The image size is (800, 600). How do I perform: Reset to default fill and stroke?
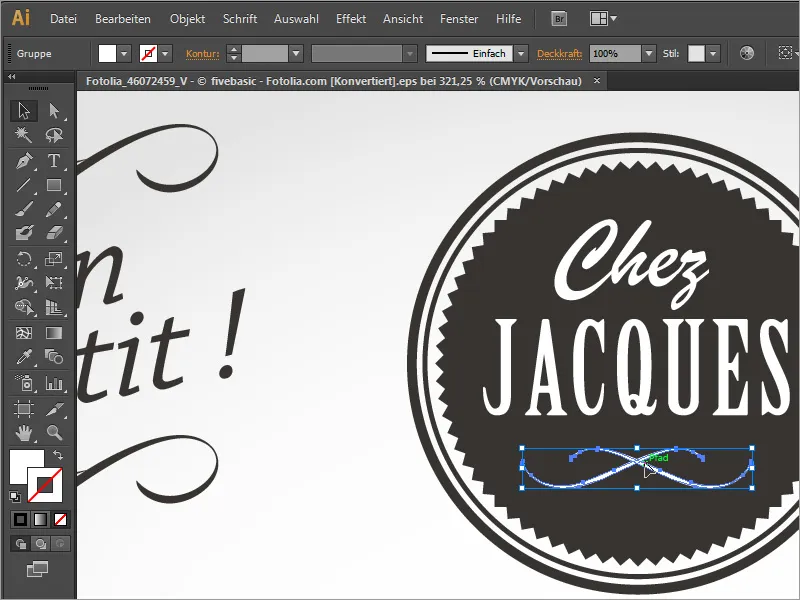pos(15,496)
